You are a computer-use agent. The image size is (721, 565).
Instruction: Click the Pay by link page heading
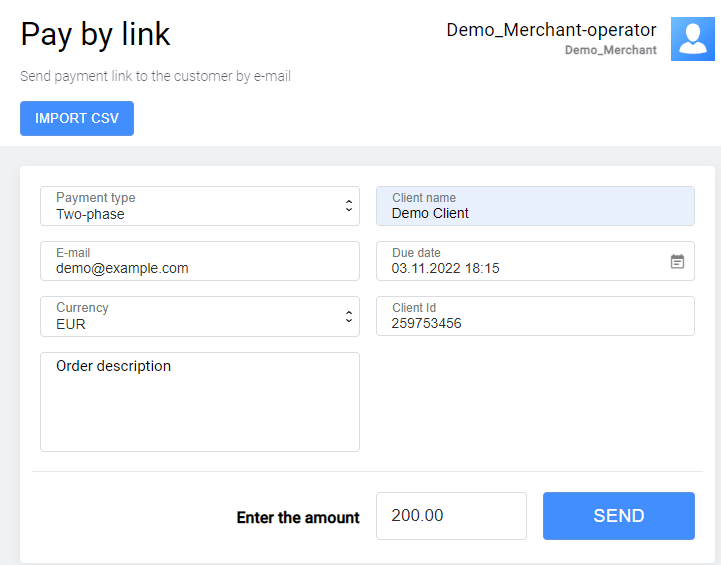[96, 34]
